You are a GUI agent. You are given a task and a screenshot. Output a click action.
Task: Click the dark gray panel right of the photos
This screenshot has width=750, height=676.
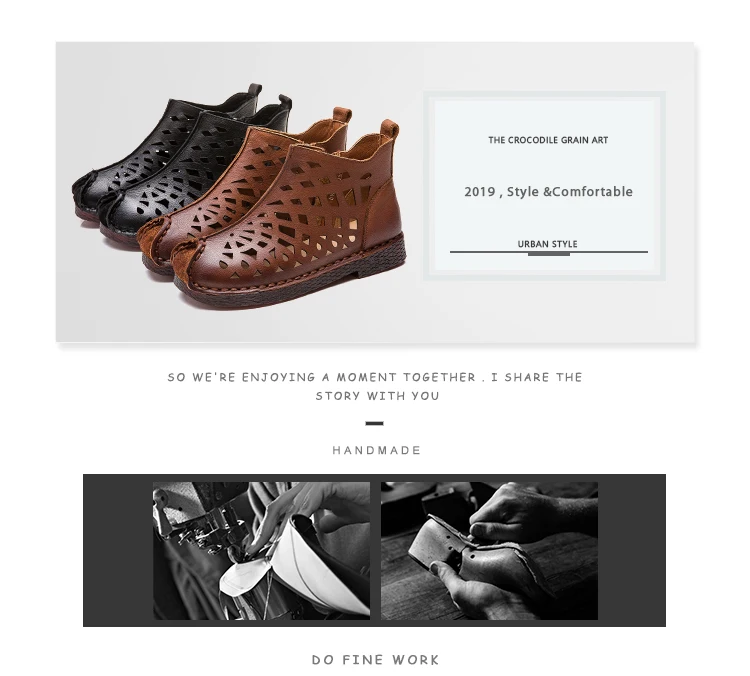pyautogui.click(x=632, y=550)
